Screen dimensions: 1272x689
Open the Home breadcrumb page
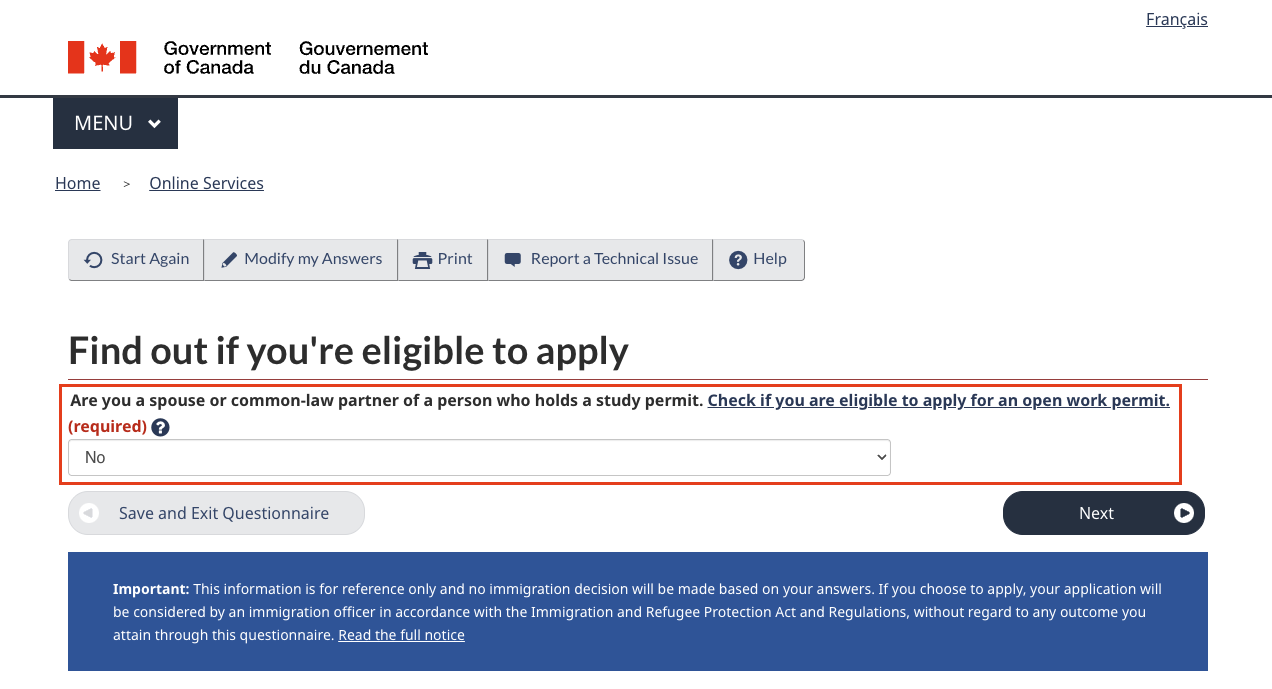pos(77,183)
